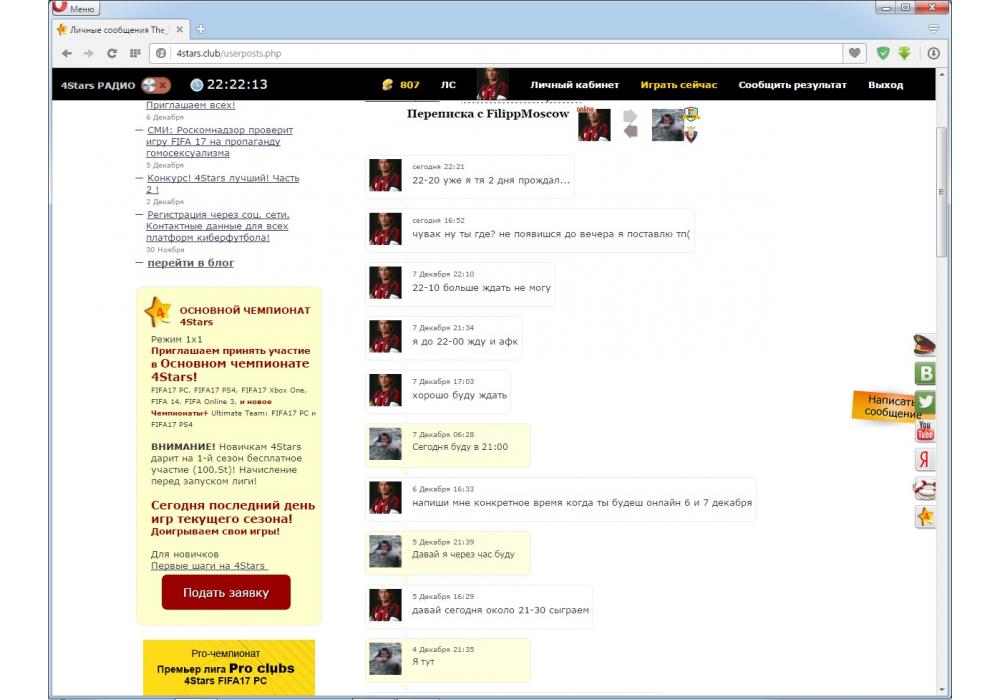The height and width of the screenshot is (700, 1000).
Task: Click the coin balance 807
Action: (401, 85)
